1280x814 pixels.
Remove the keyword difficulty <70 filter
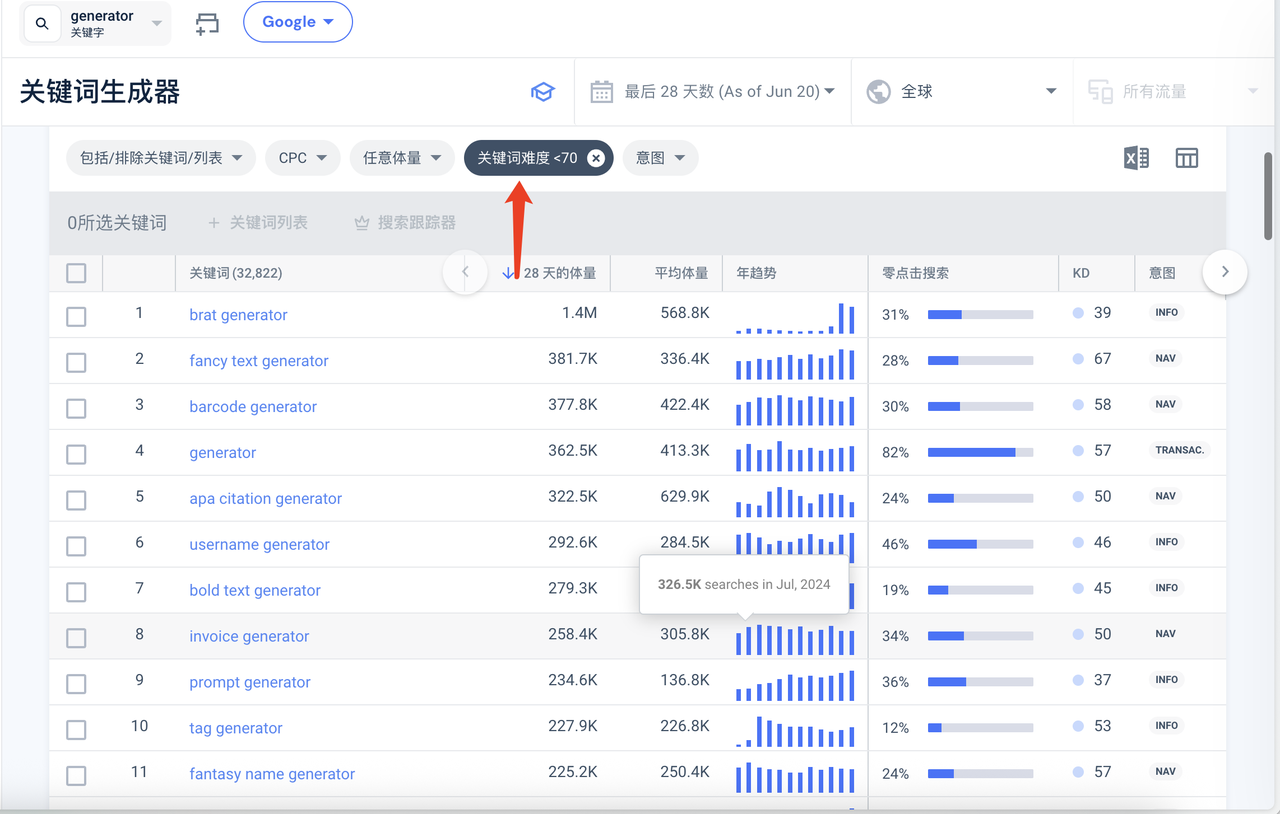tap(596, 158)
